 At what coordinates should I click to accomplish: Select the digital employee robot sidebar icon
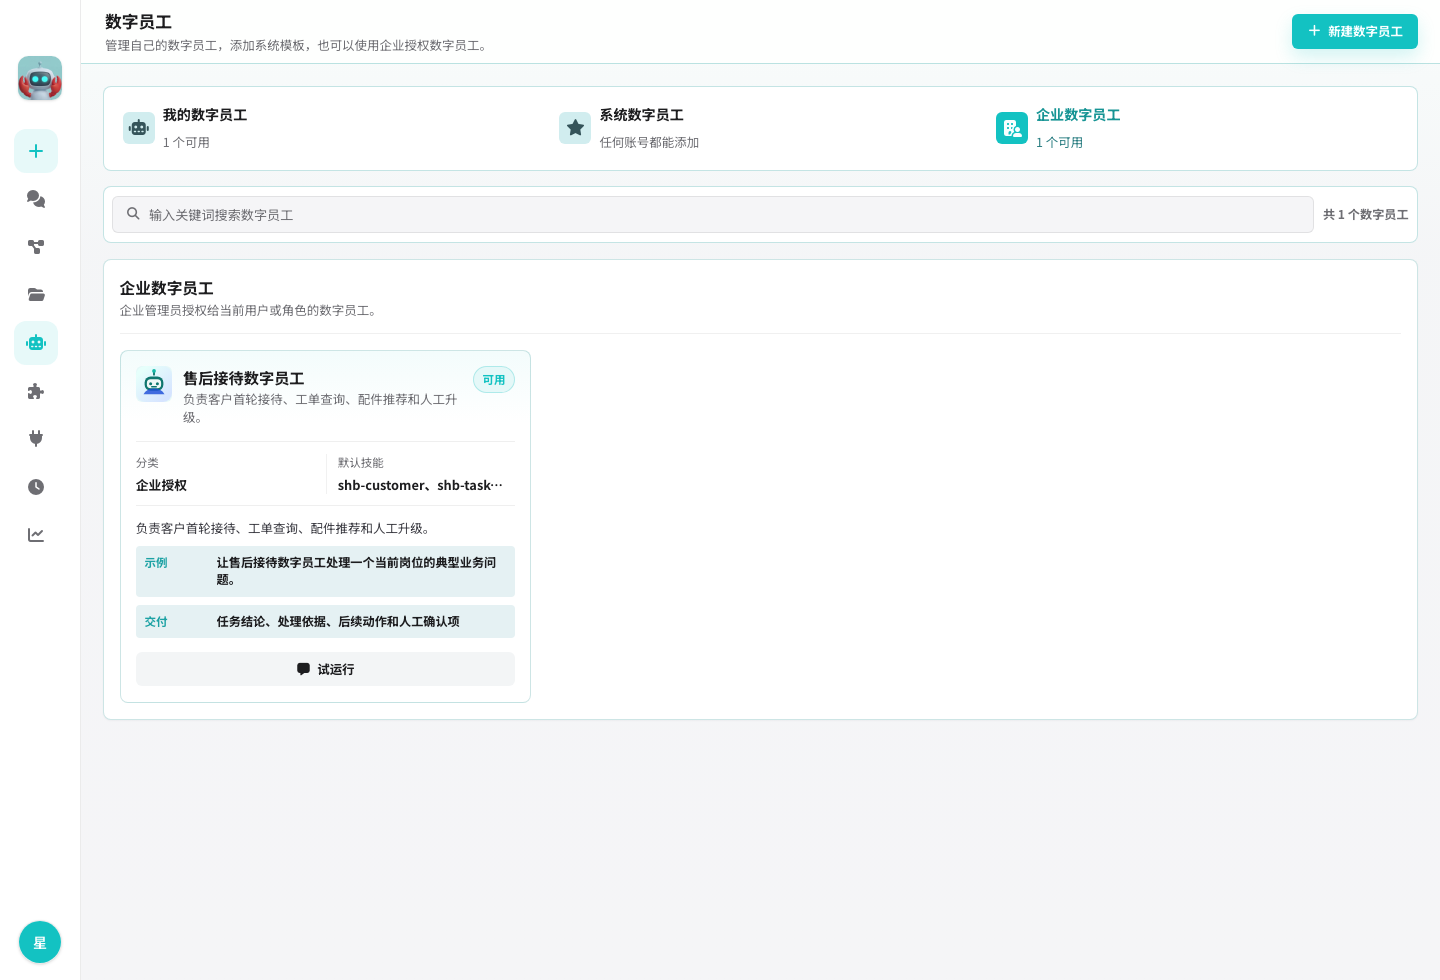[36, 343]
